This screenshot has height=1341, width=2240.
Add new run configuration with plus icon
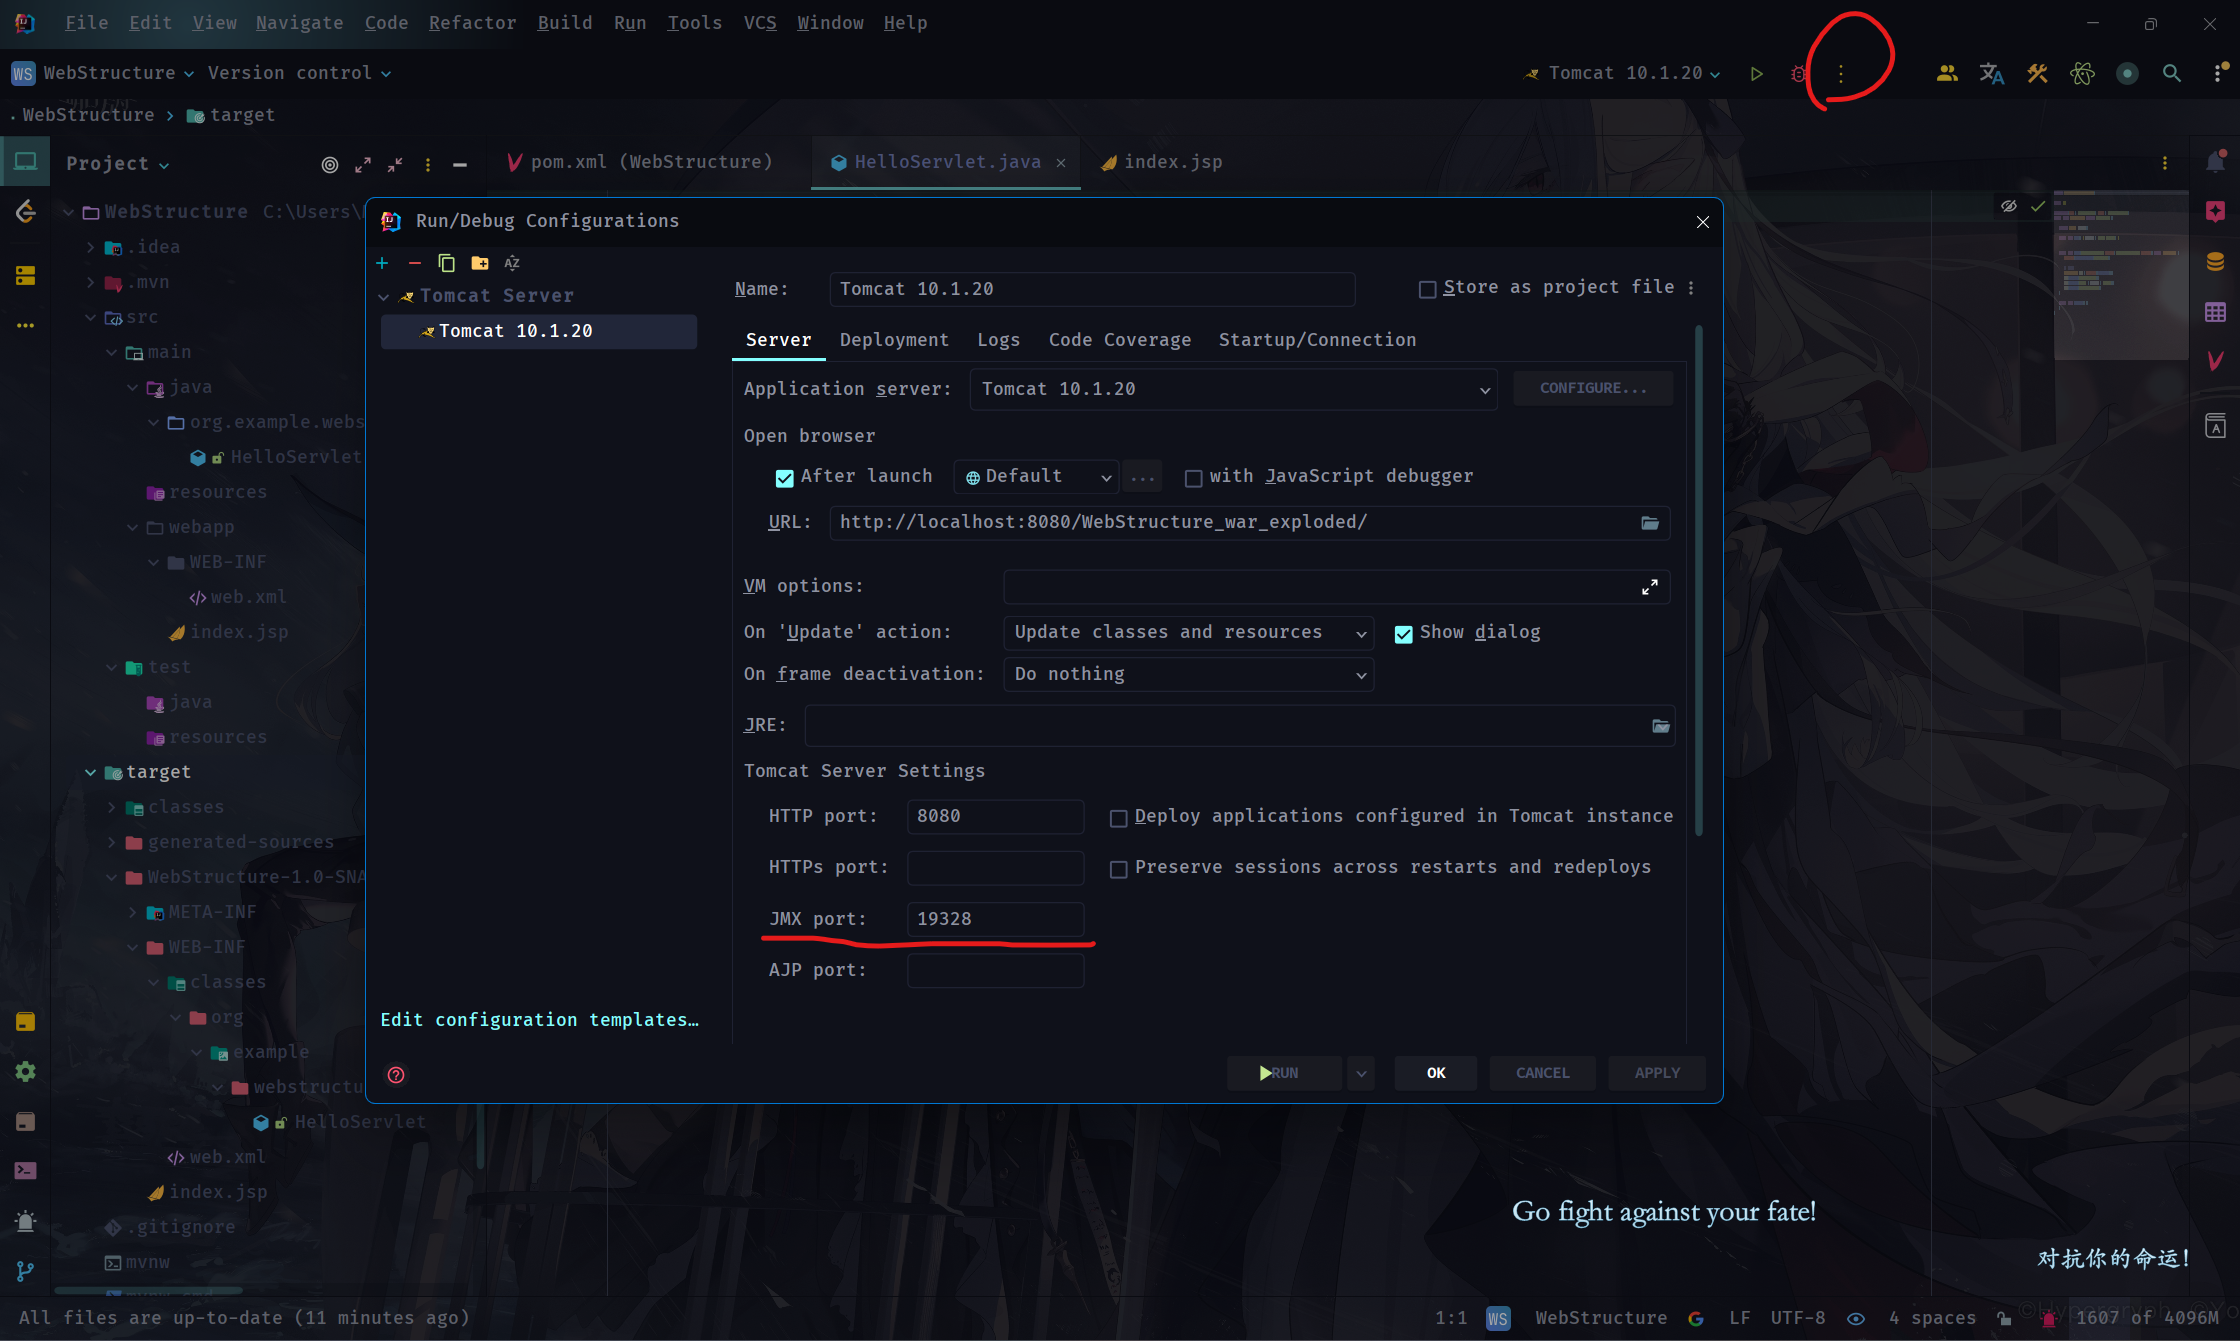pyautogui.click(x=382, y=263)
